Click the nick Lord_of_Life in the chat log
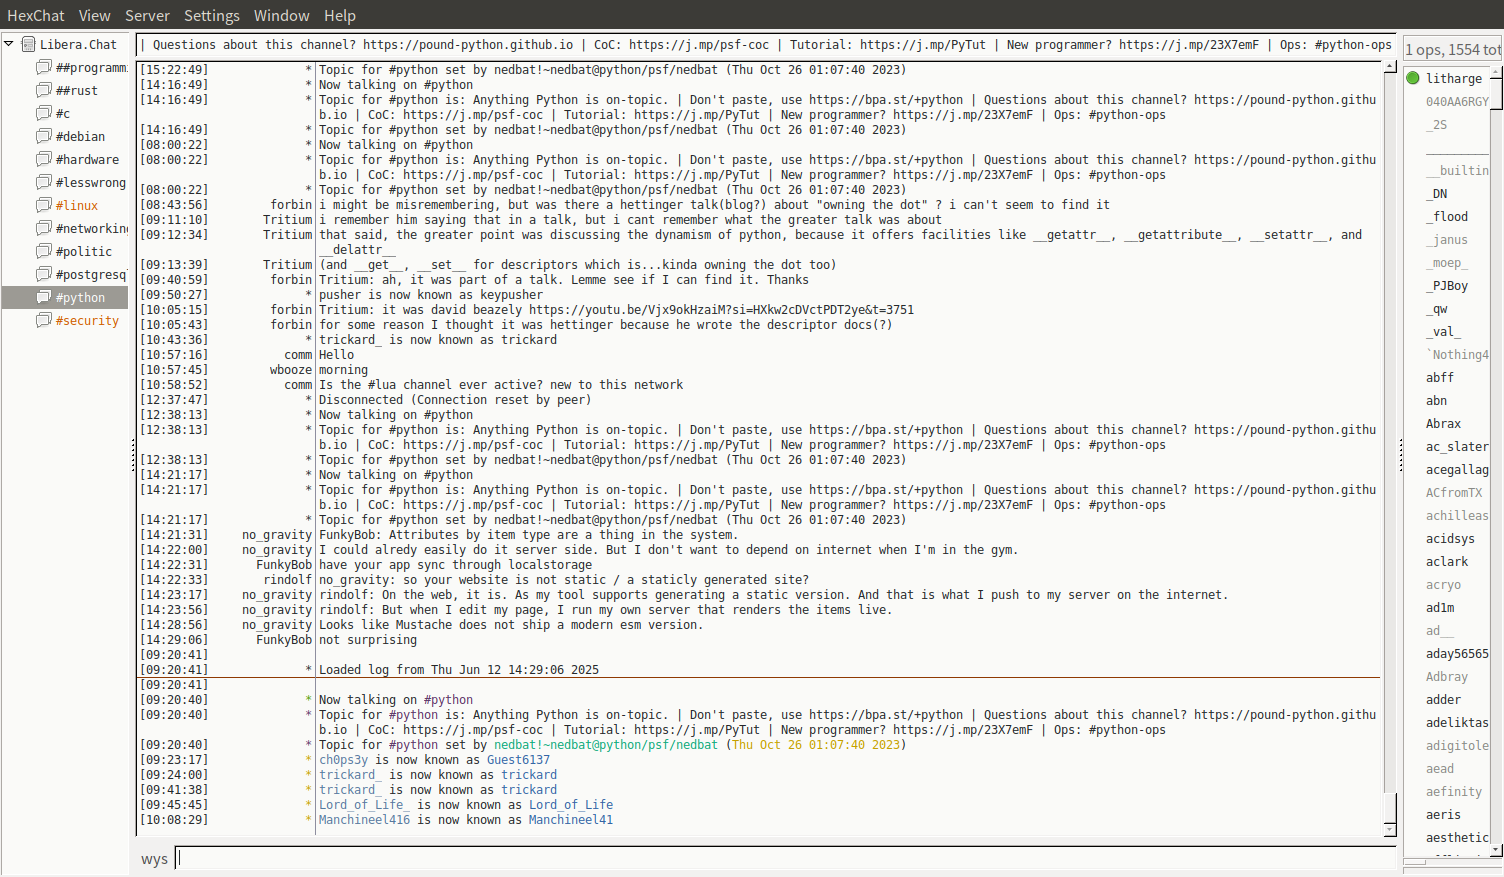Screen dimensions: 1504x877 [x=571, y=805]
